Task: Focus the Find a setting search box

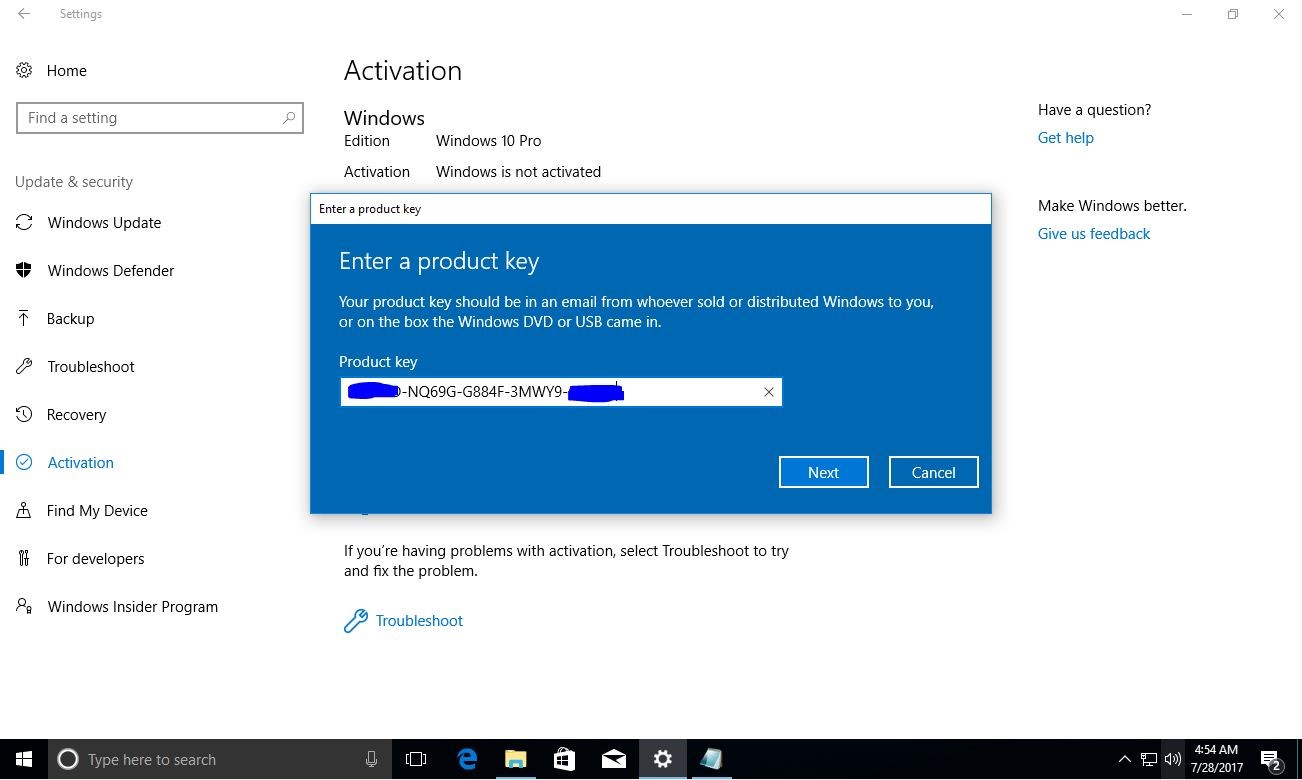Action: [160, 118]
